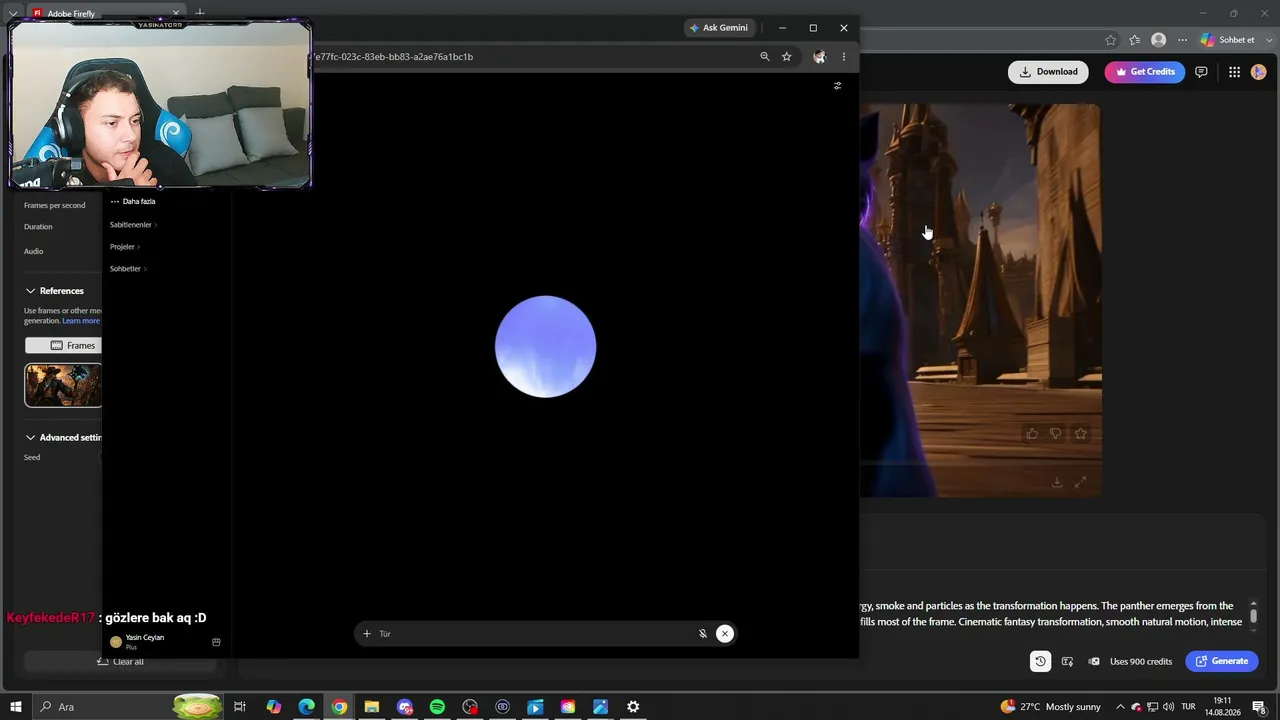Click the generated castle video preview

coord(980,300)
